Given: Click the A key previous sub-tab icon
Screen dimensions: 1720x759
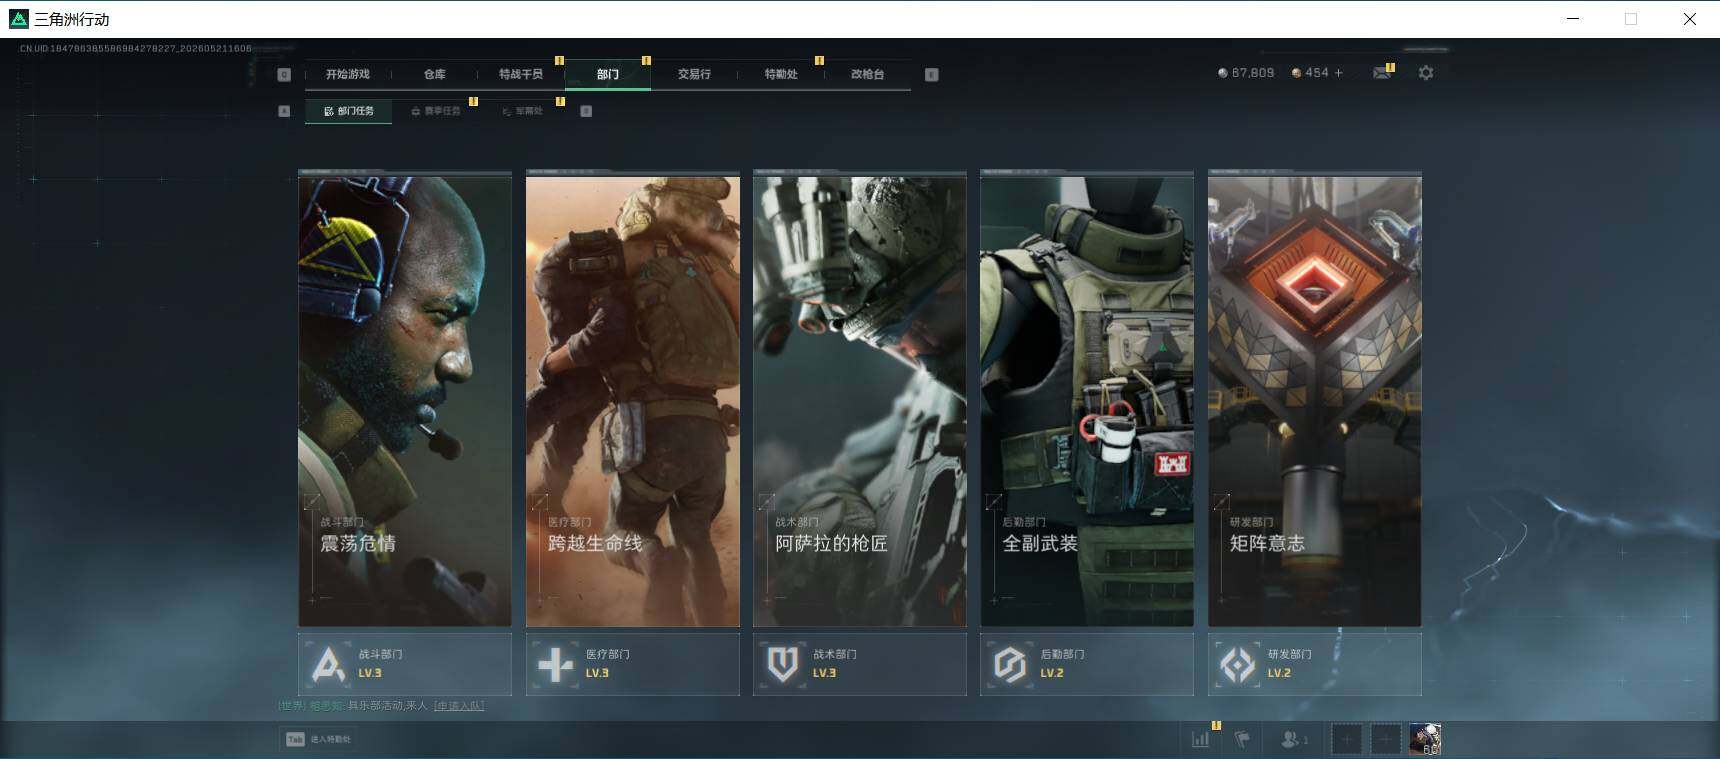Looking at the screenshot, I should (284, 111).
